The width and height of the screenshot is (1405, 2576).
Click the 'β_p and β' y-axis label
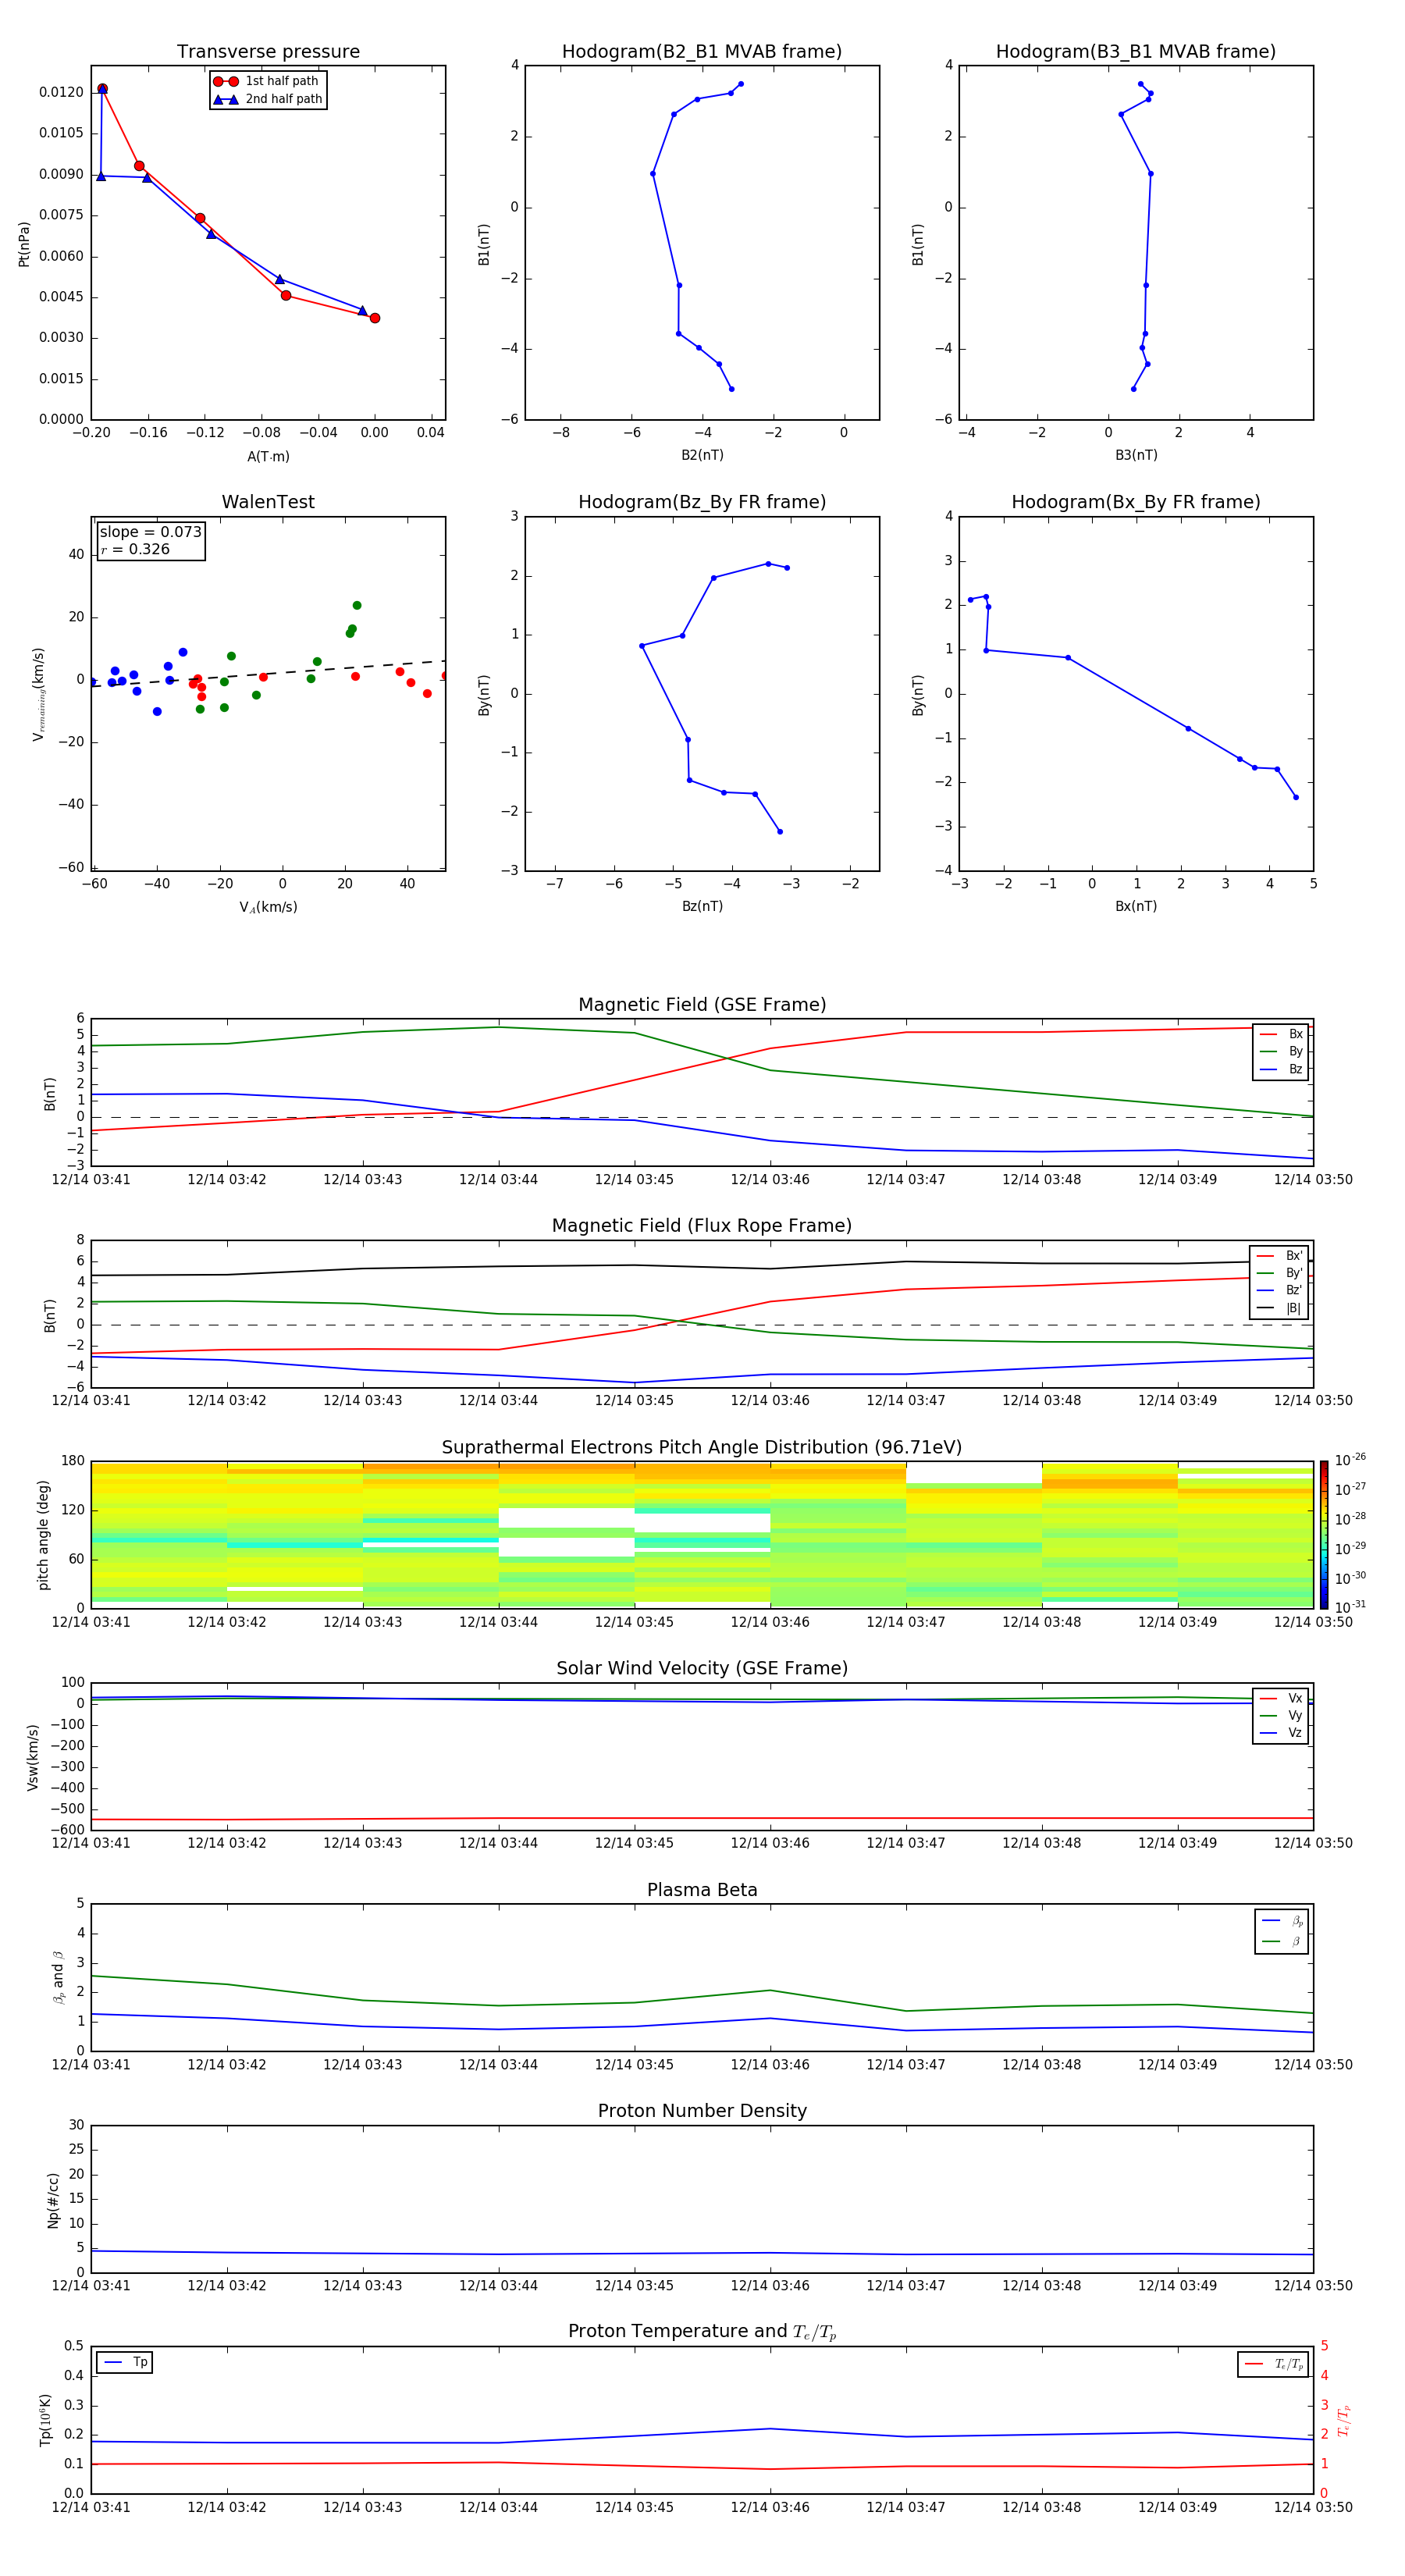pos(58,1977)
